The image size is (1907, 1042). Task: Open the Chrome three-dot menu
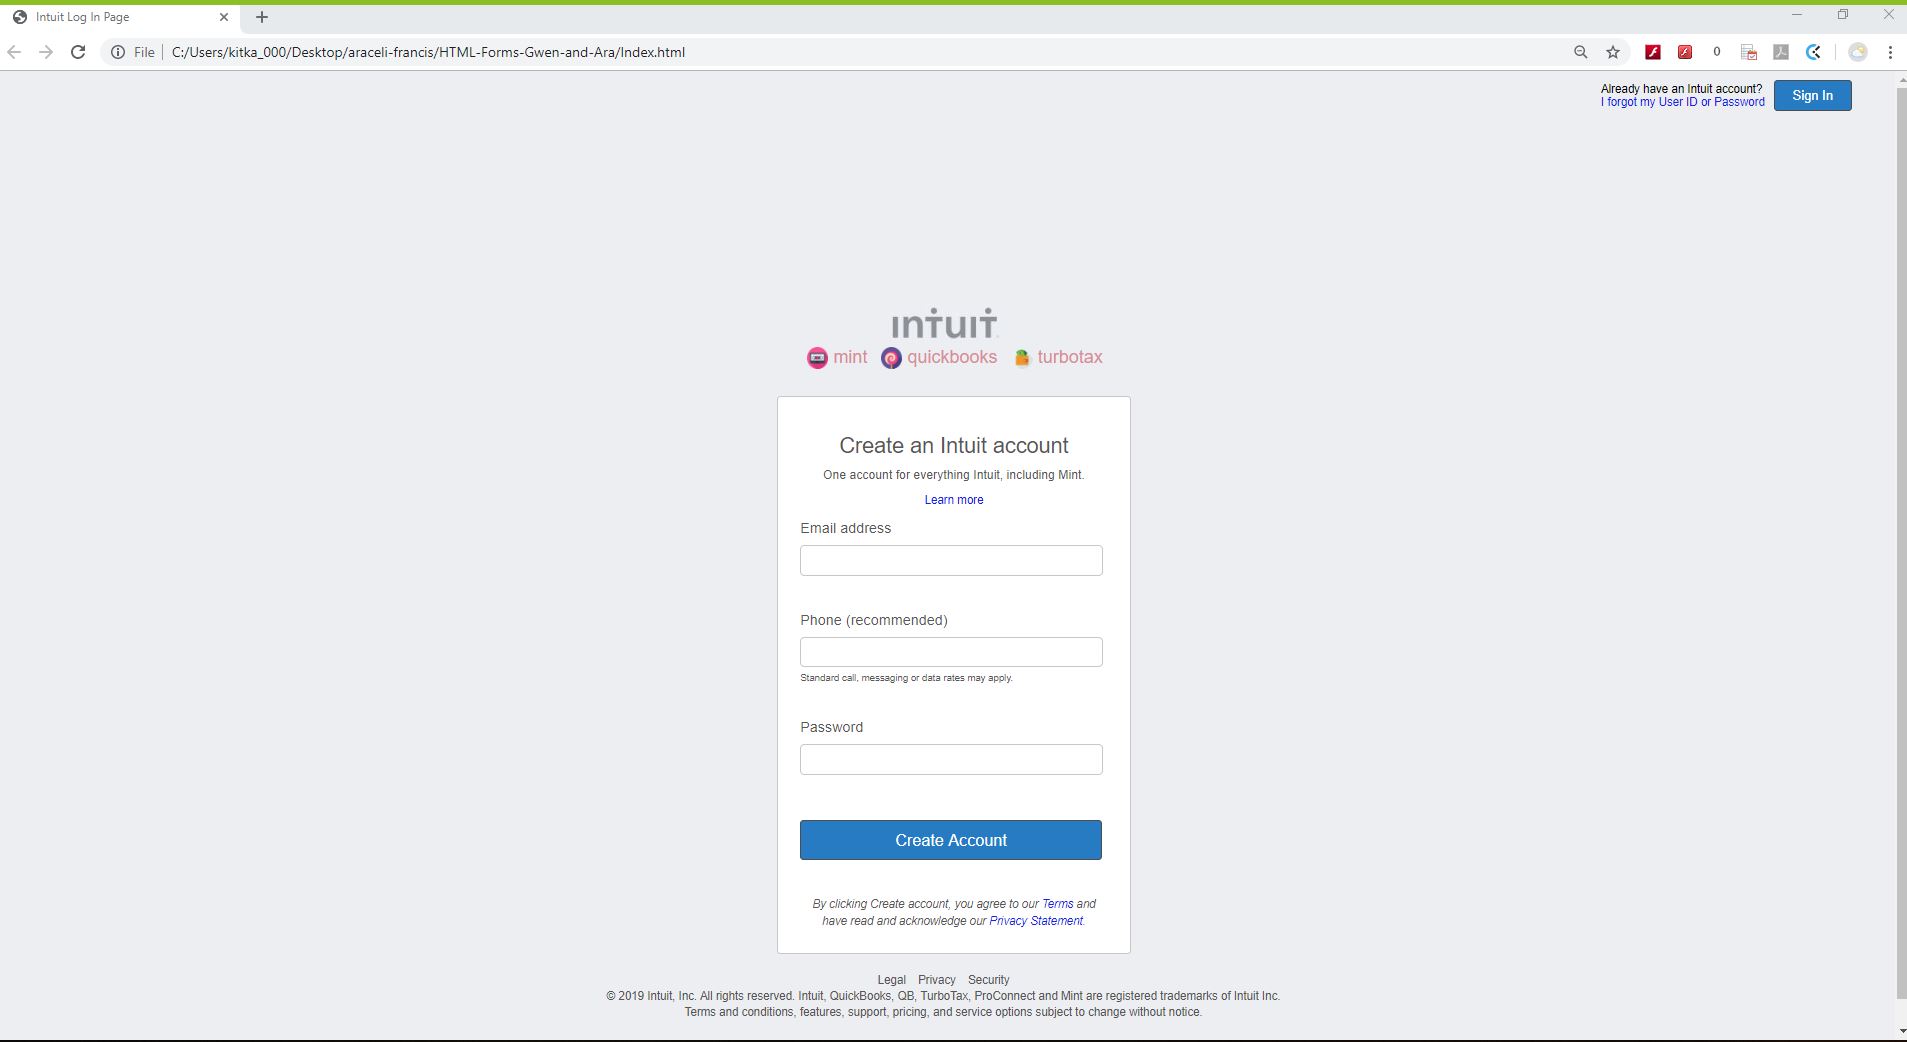[x=1890, y=52]
